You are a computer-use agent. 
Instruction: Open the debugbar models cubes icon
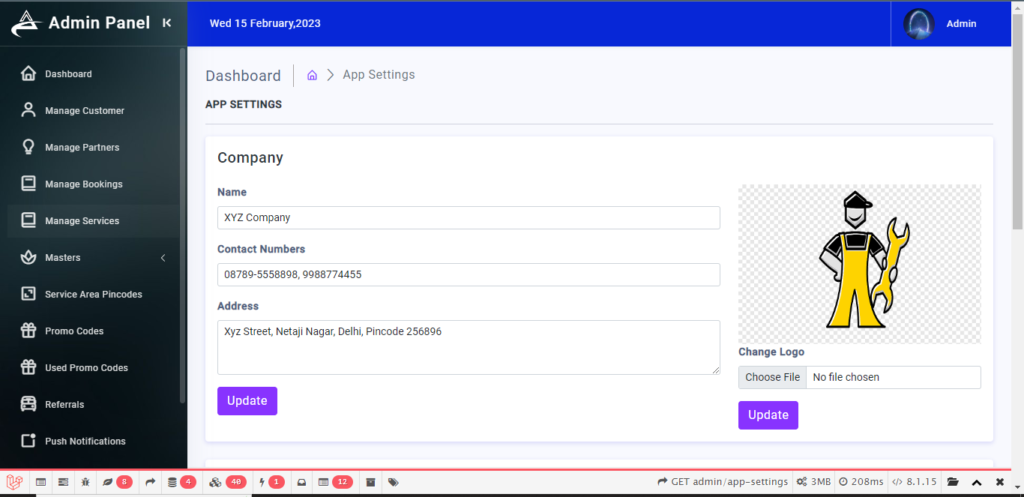point(216,482)
